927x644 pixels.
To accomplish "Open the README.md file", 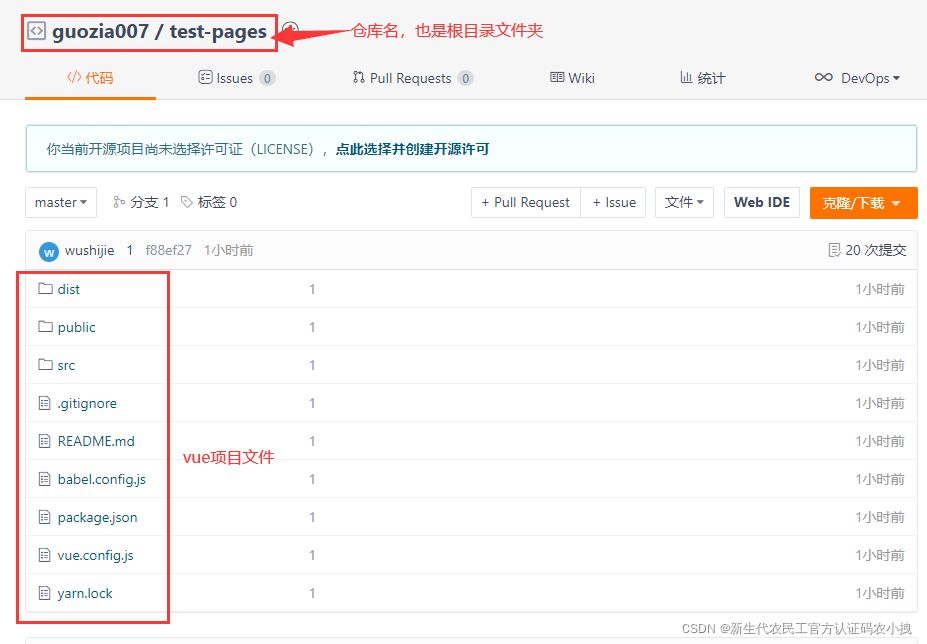I will [96, 441].
